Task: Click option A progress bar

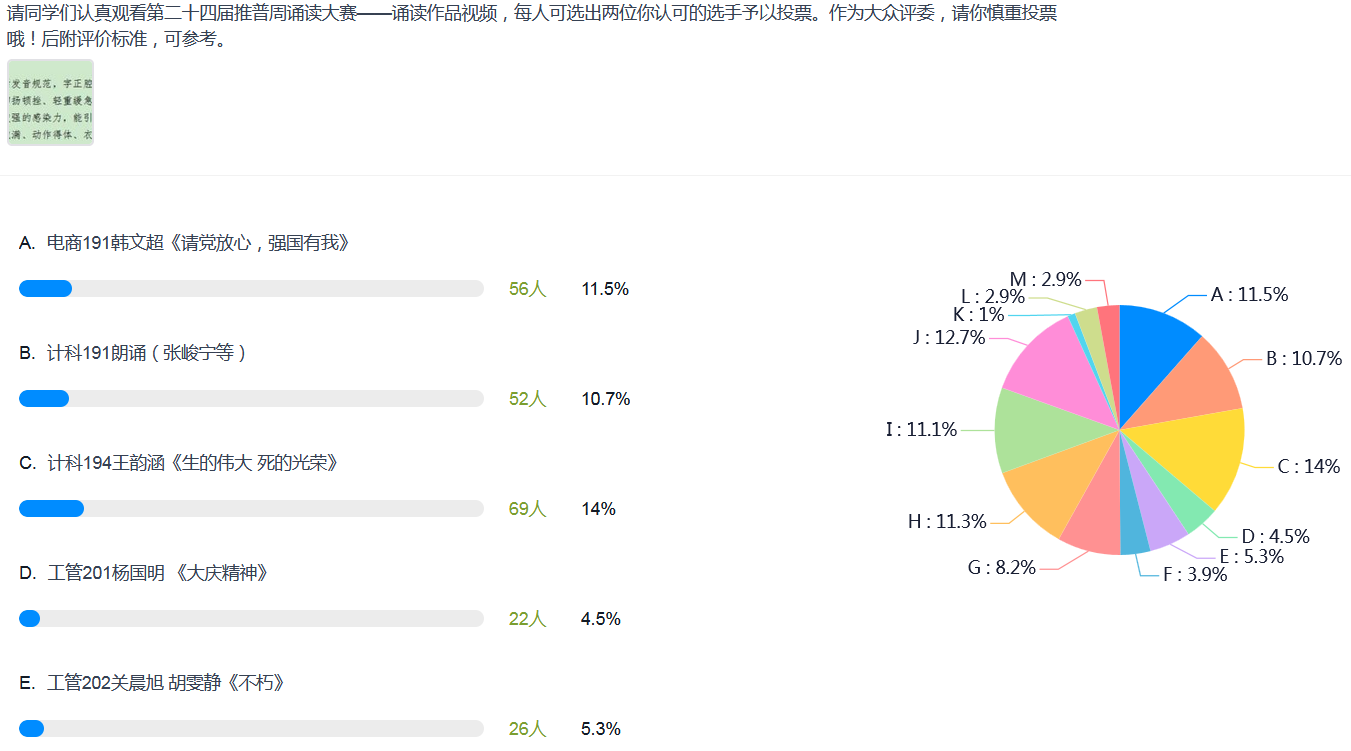Action: (x=251, y=289)
